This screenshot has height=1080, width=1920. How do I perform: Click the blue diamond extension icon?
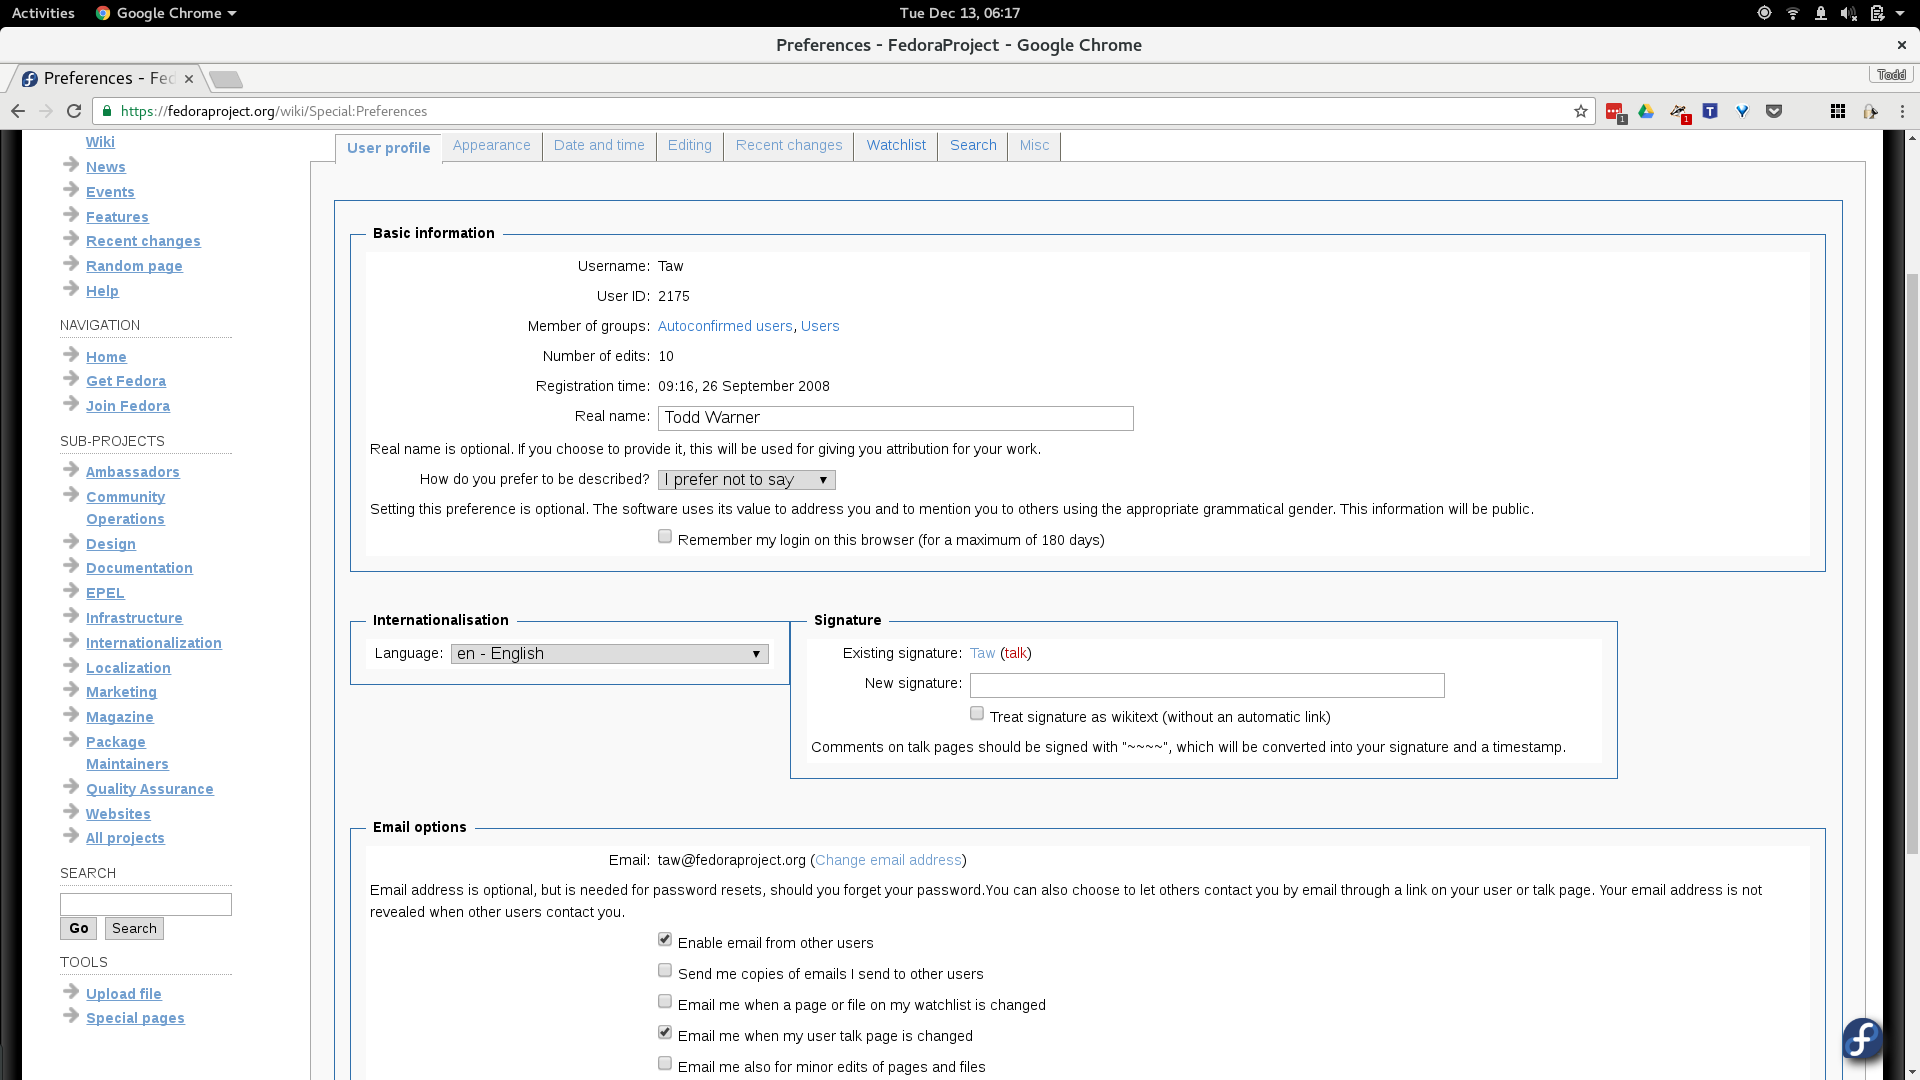(x=1742, y=111)
